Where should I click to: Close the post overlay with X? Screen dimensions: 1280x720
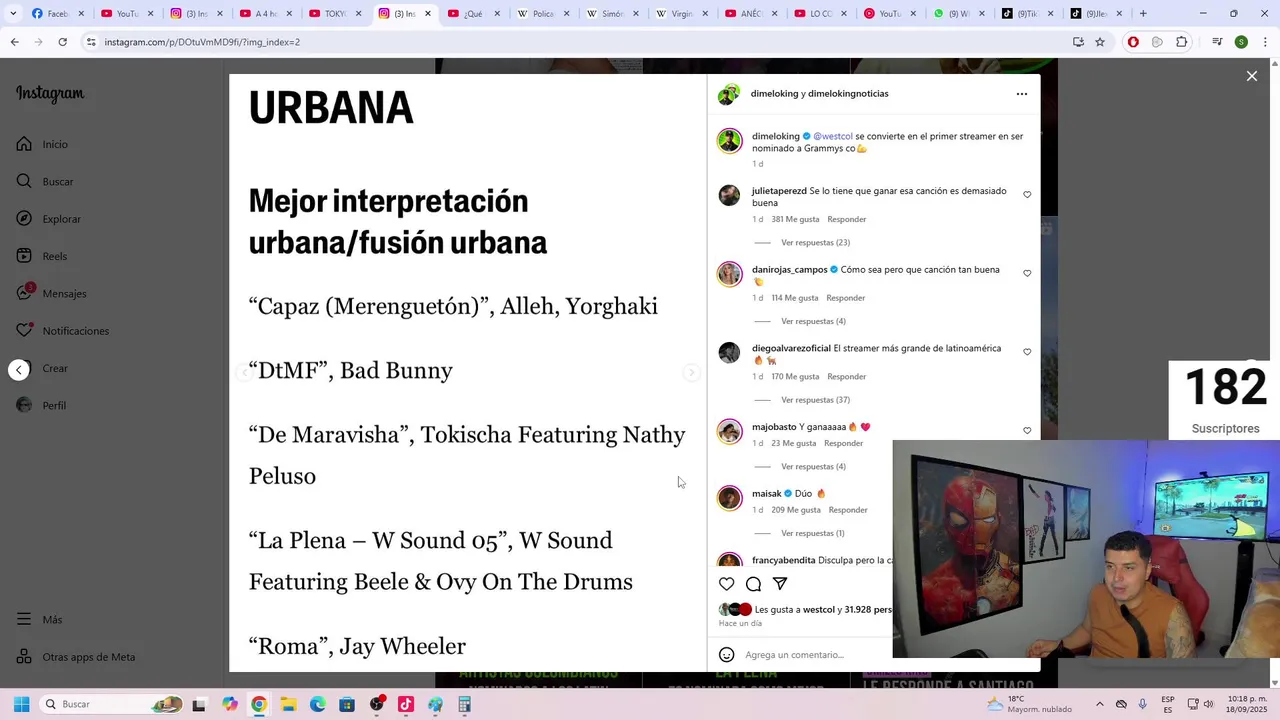tap(1251, 76)
